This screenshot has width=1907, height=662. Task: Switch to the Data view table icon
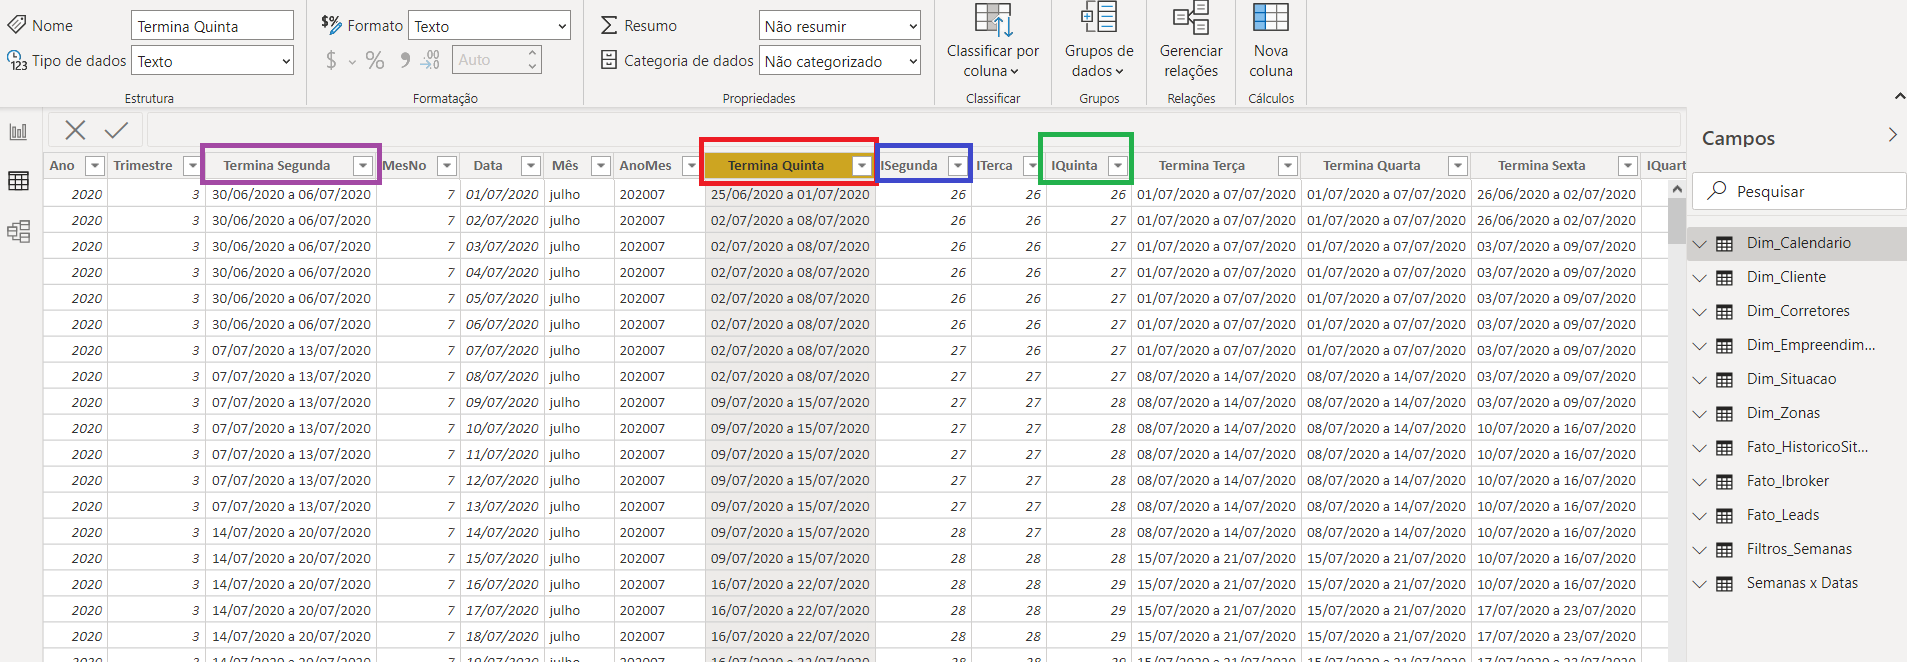click(x=18, y=181)
